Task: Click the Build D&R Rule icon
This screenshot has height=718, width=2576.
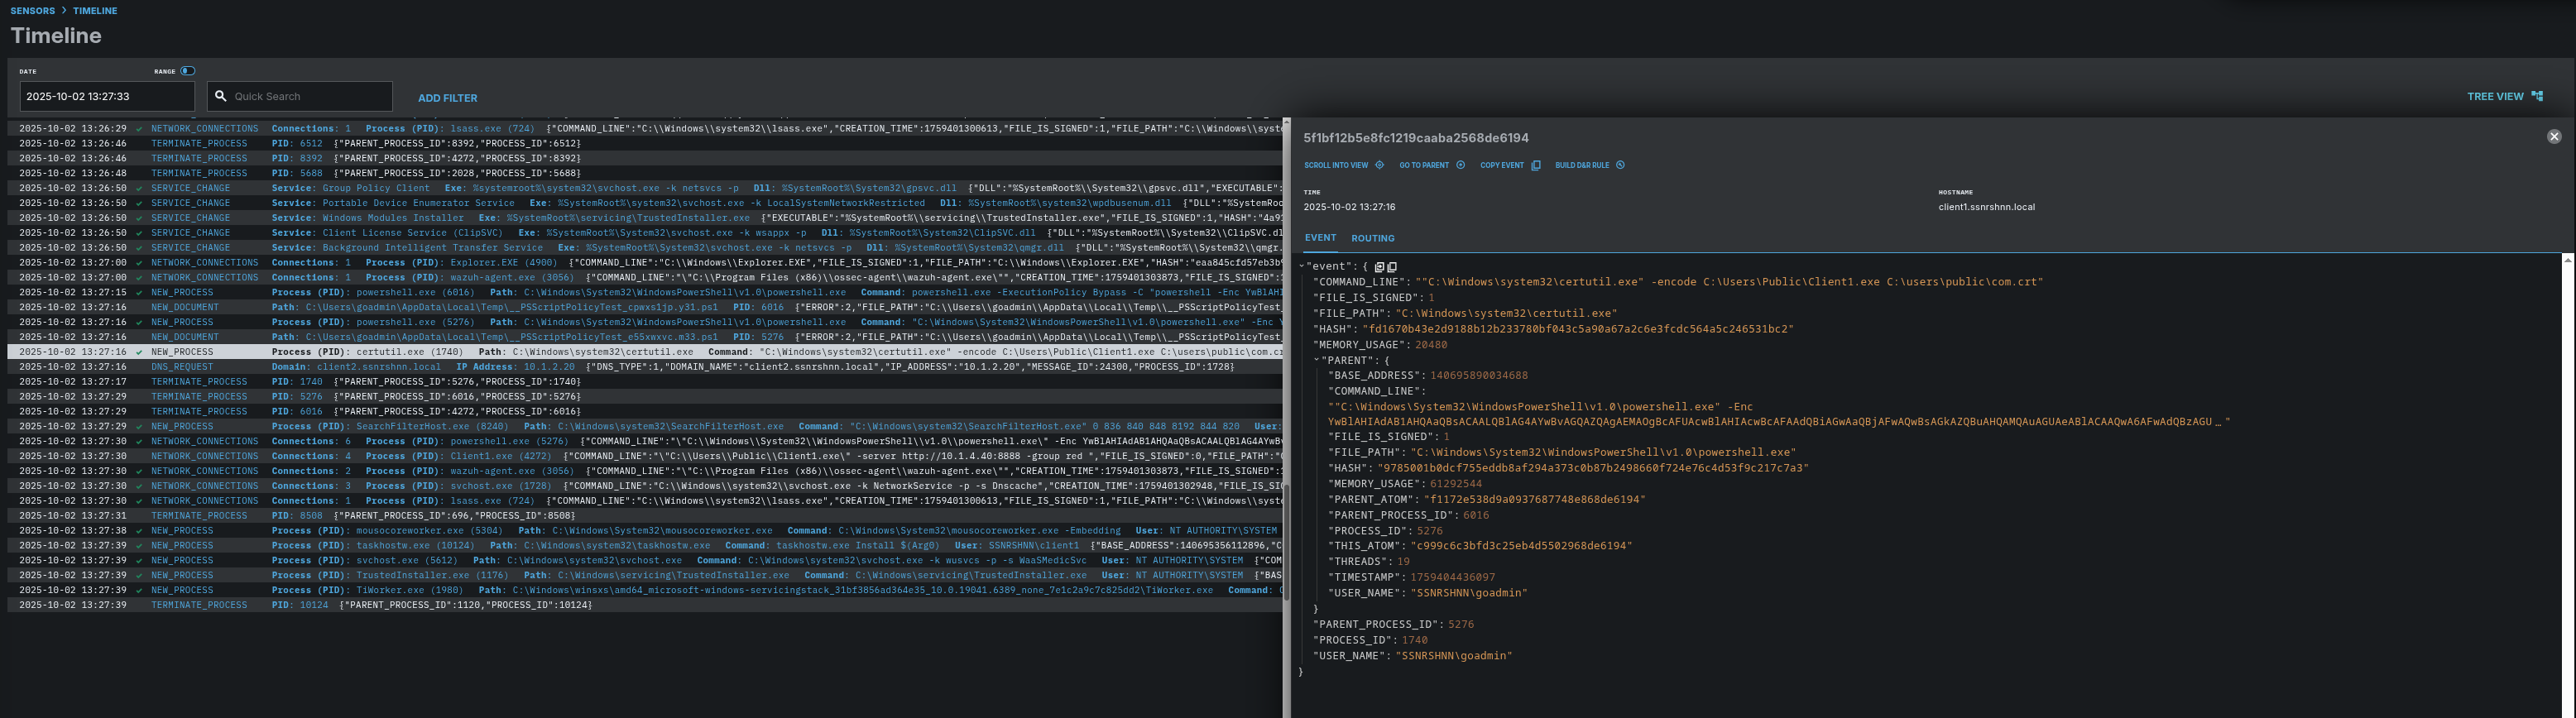Action: pyautogui.click(x=1620, y=165)
